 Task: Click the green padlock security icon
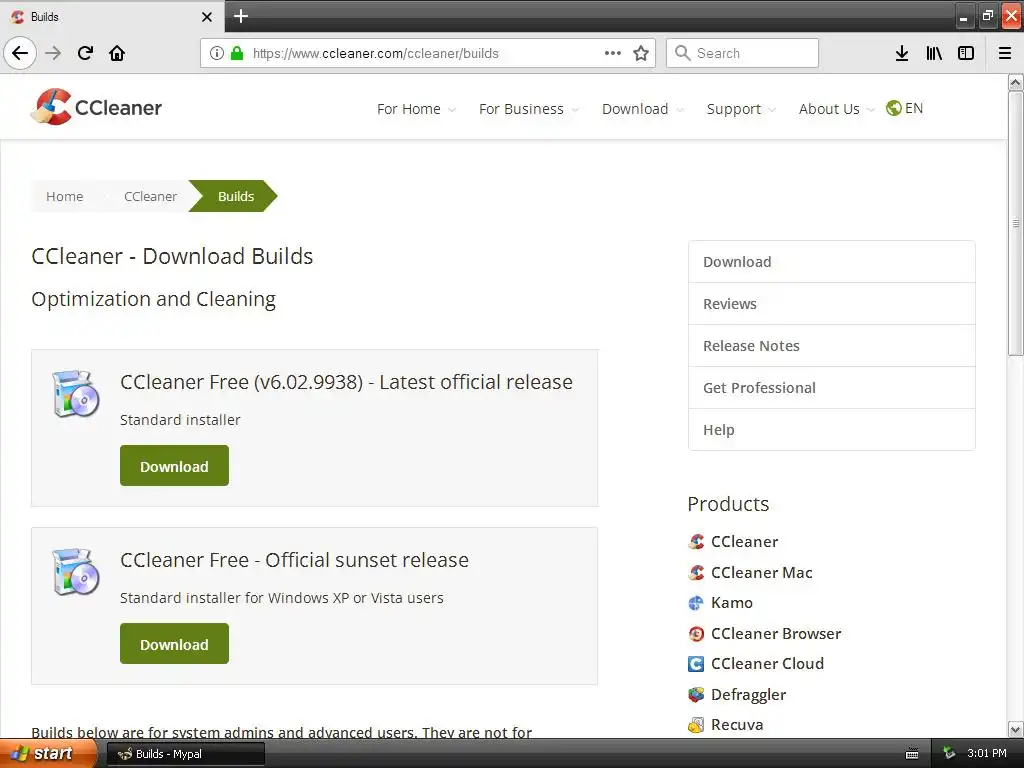pos(237,53)
